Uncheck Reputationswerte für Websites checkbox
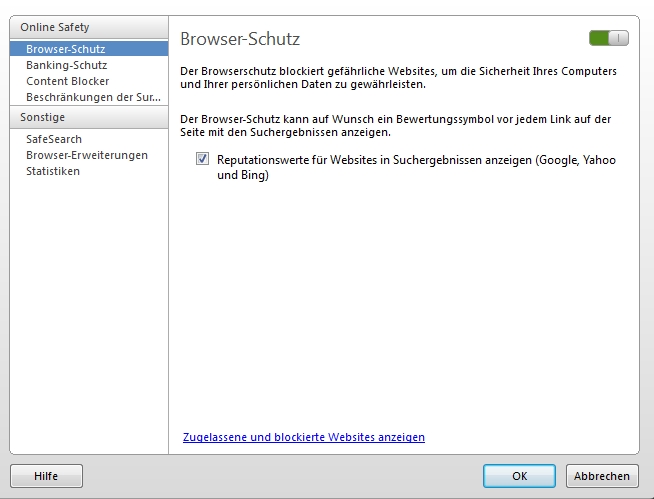Viewport: 654px width, 499px height. coord(202,159)
